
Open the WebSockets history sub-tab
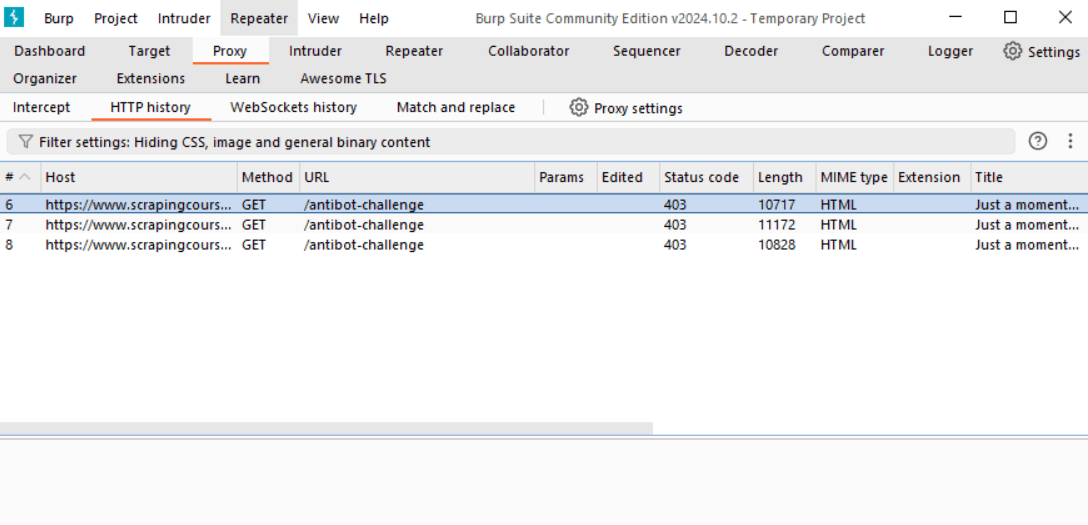294,107
